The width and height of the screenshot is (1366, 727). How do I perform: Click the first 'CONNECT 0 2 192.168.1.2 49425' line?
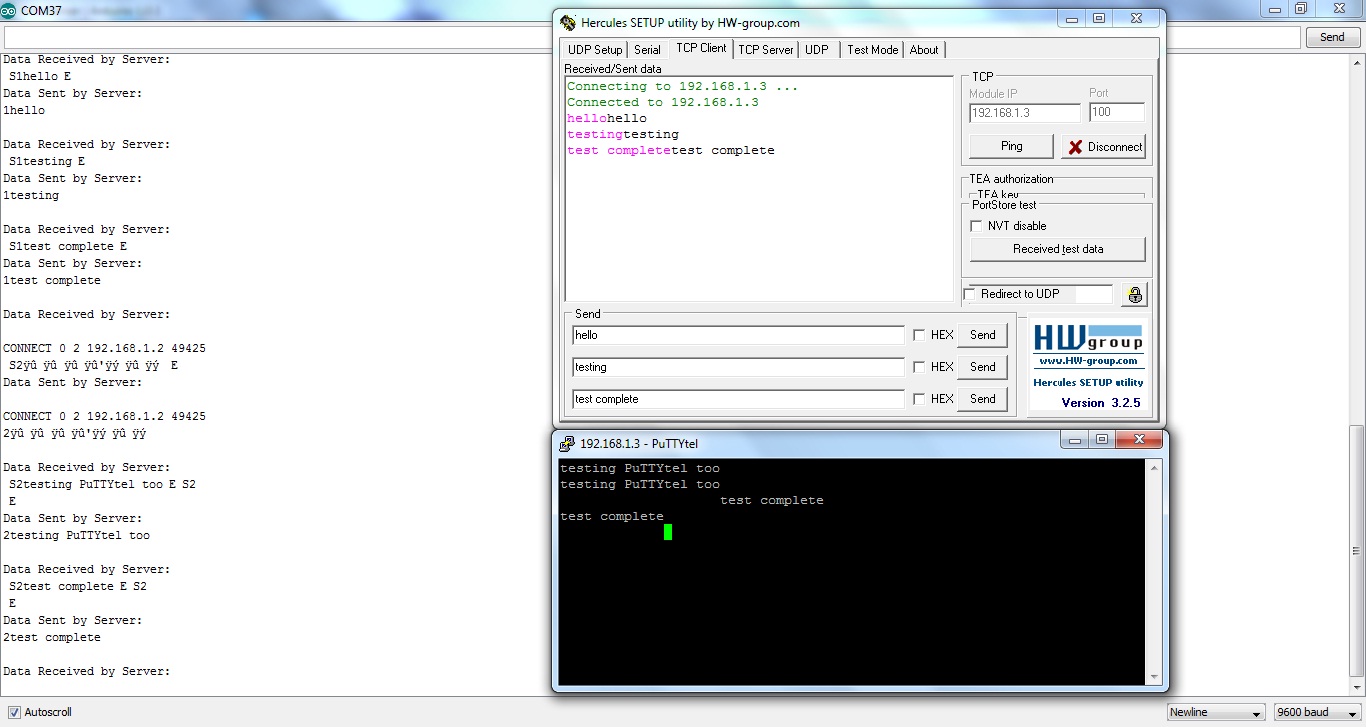tap(105, 348)
